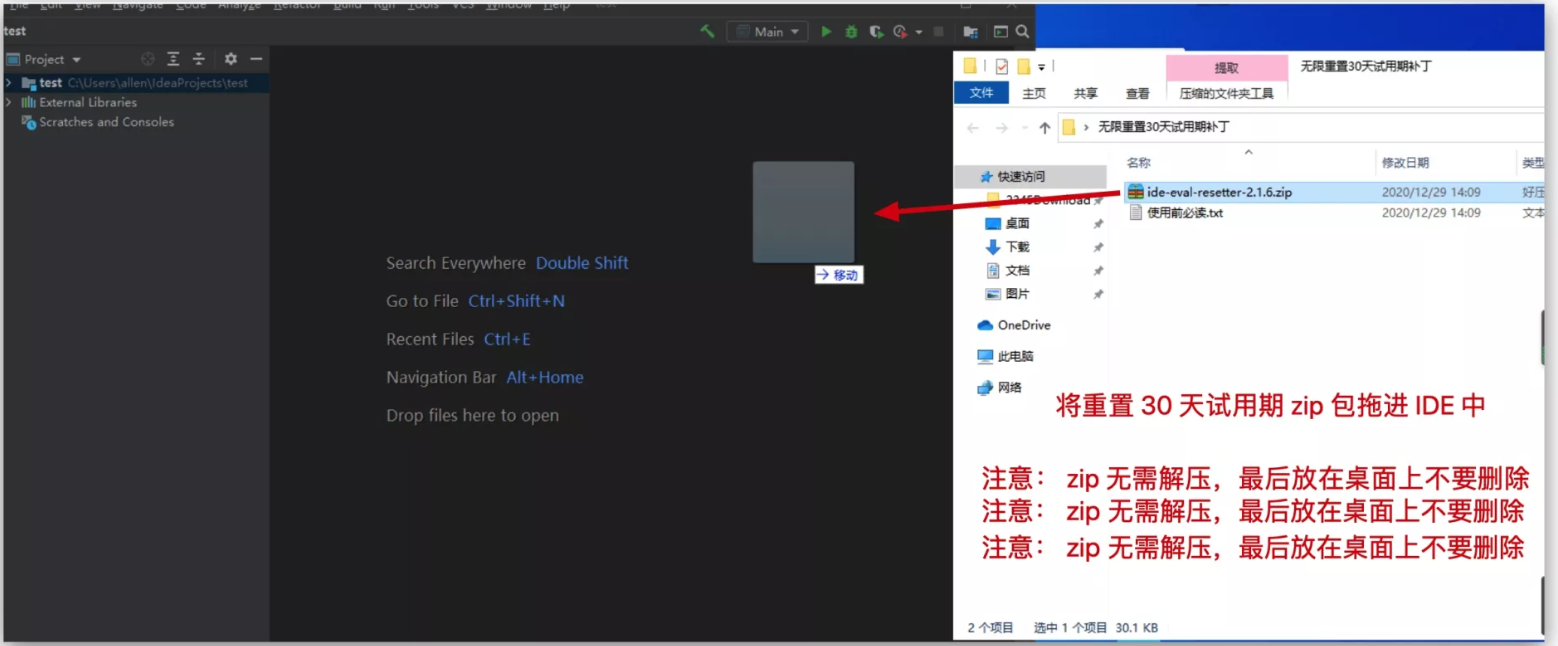Expand the test project node
The height and width of the screenshot is (646, 1558).
(8, 83)
